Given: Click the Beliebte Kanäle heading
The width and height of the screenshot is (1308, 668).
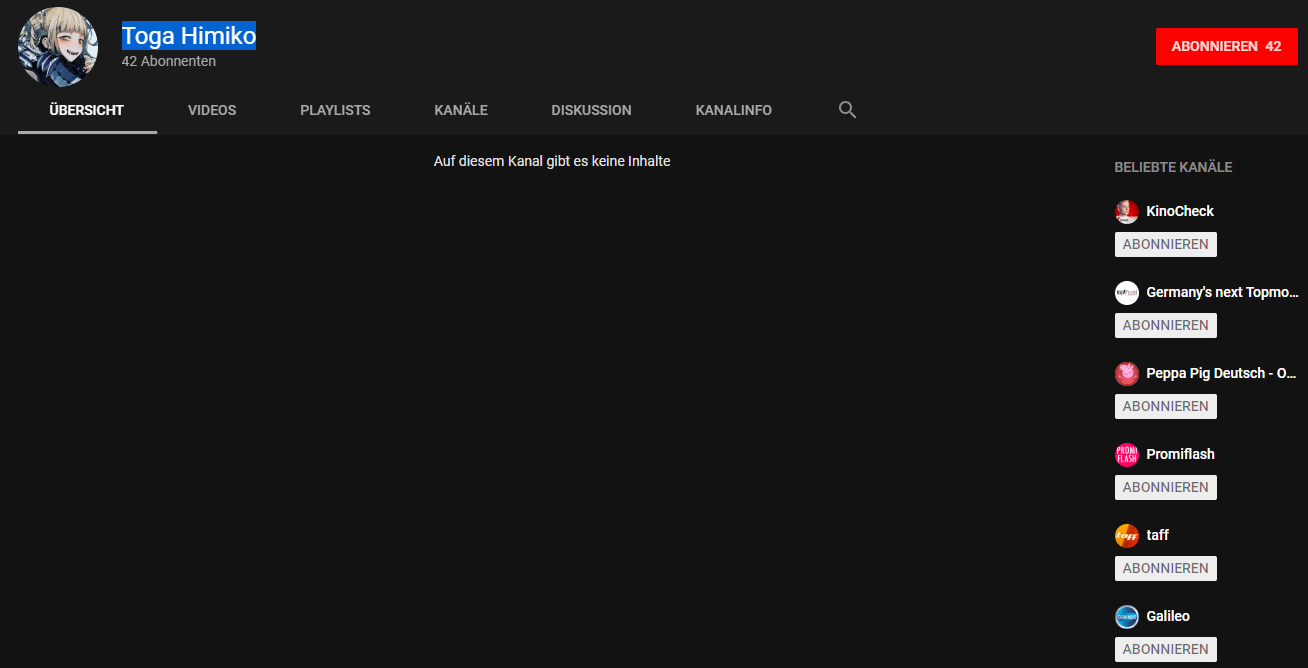Looking at the screenshot, I should point(1173,167).
